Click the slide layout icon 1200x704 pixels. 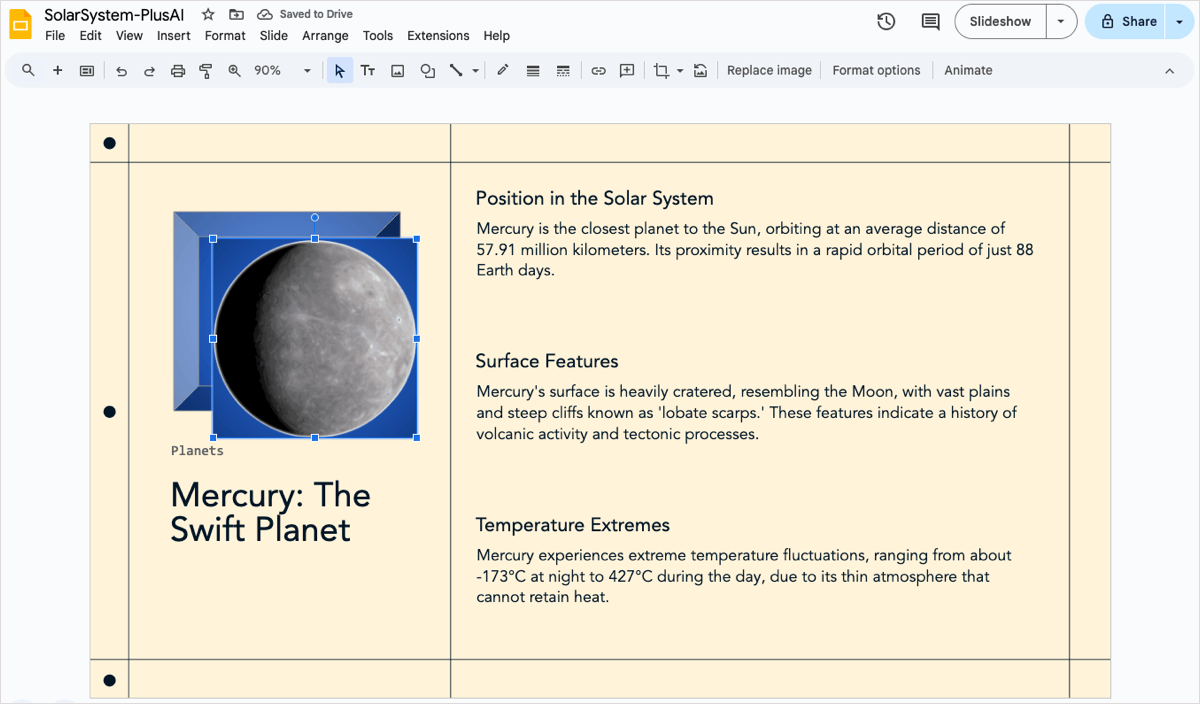point(87,70)
